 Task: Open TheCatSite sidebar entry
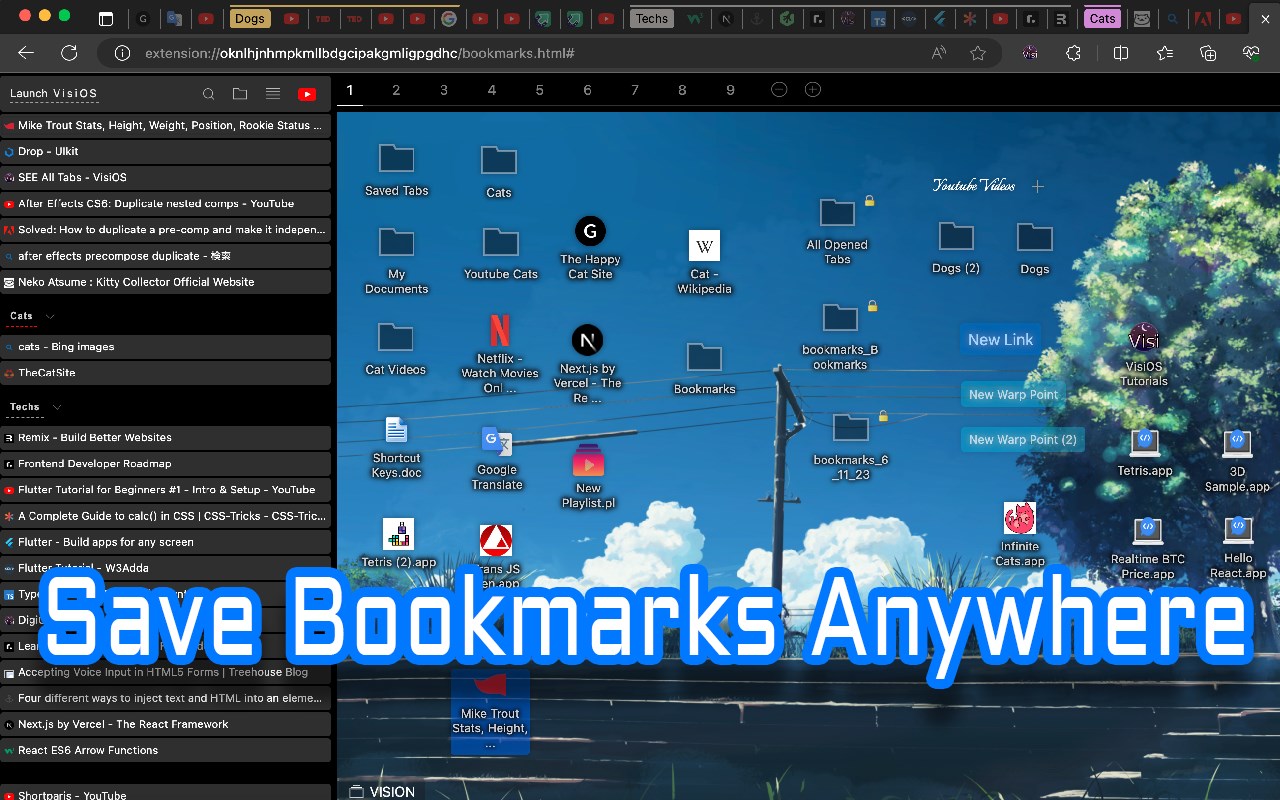tap(165, 373)
